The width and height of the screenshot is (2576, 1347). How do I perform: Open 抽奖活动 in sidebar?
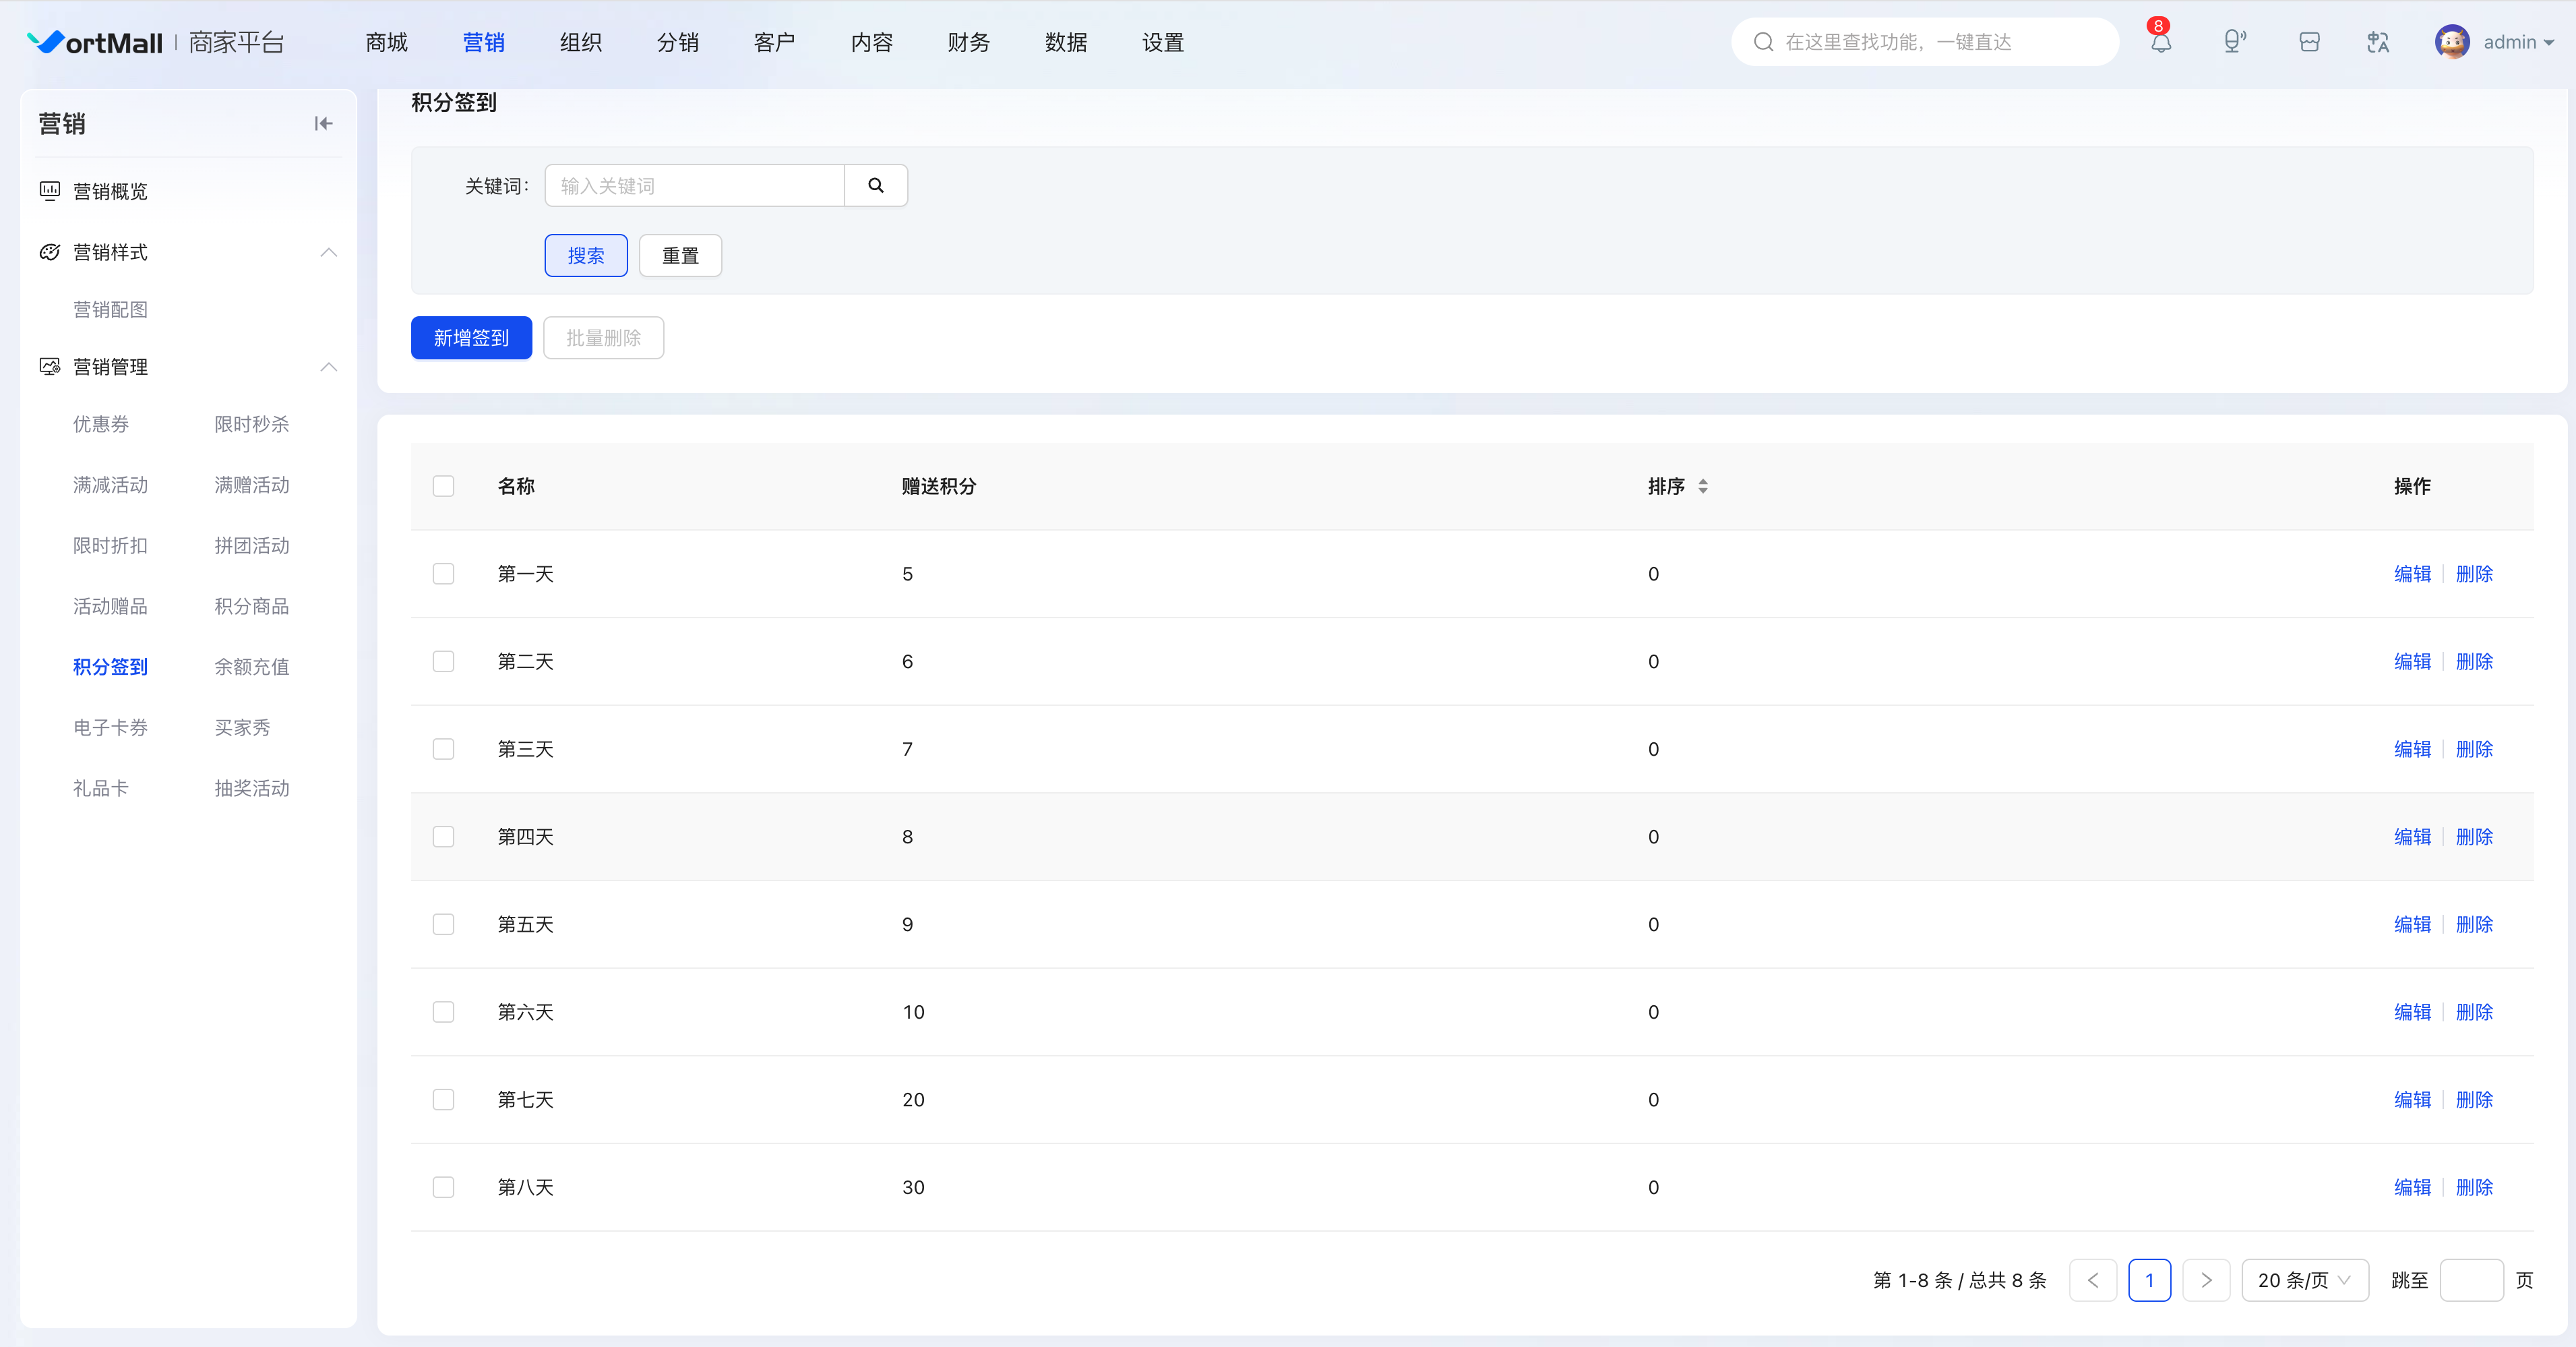tap(252, 788)
